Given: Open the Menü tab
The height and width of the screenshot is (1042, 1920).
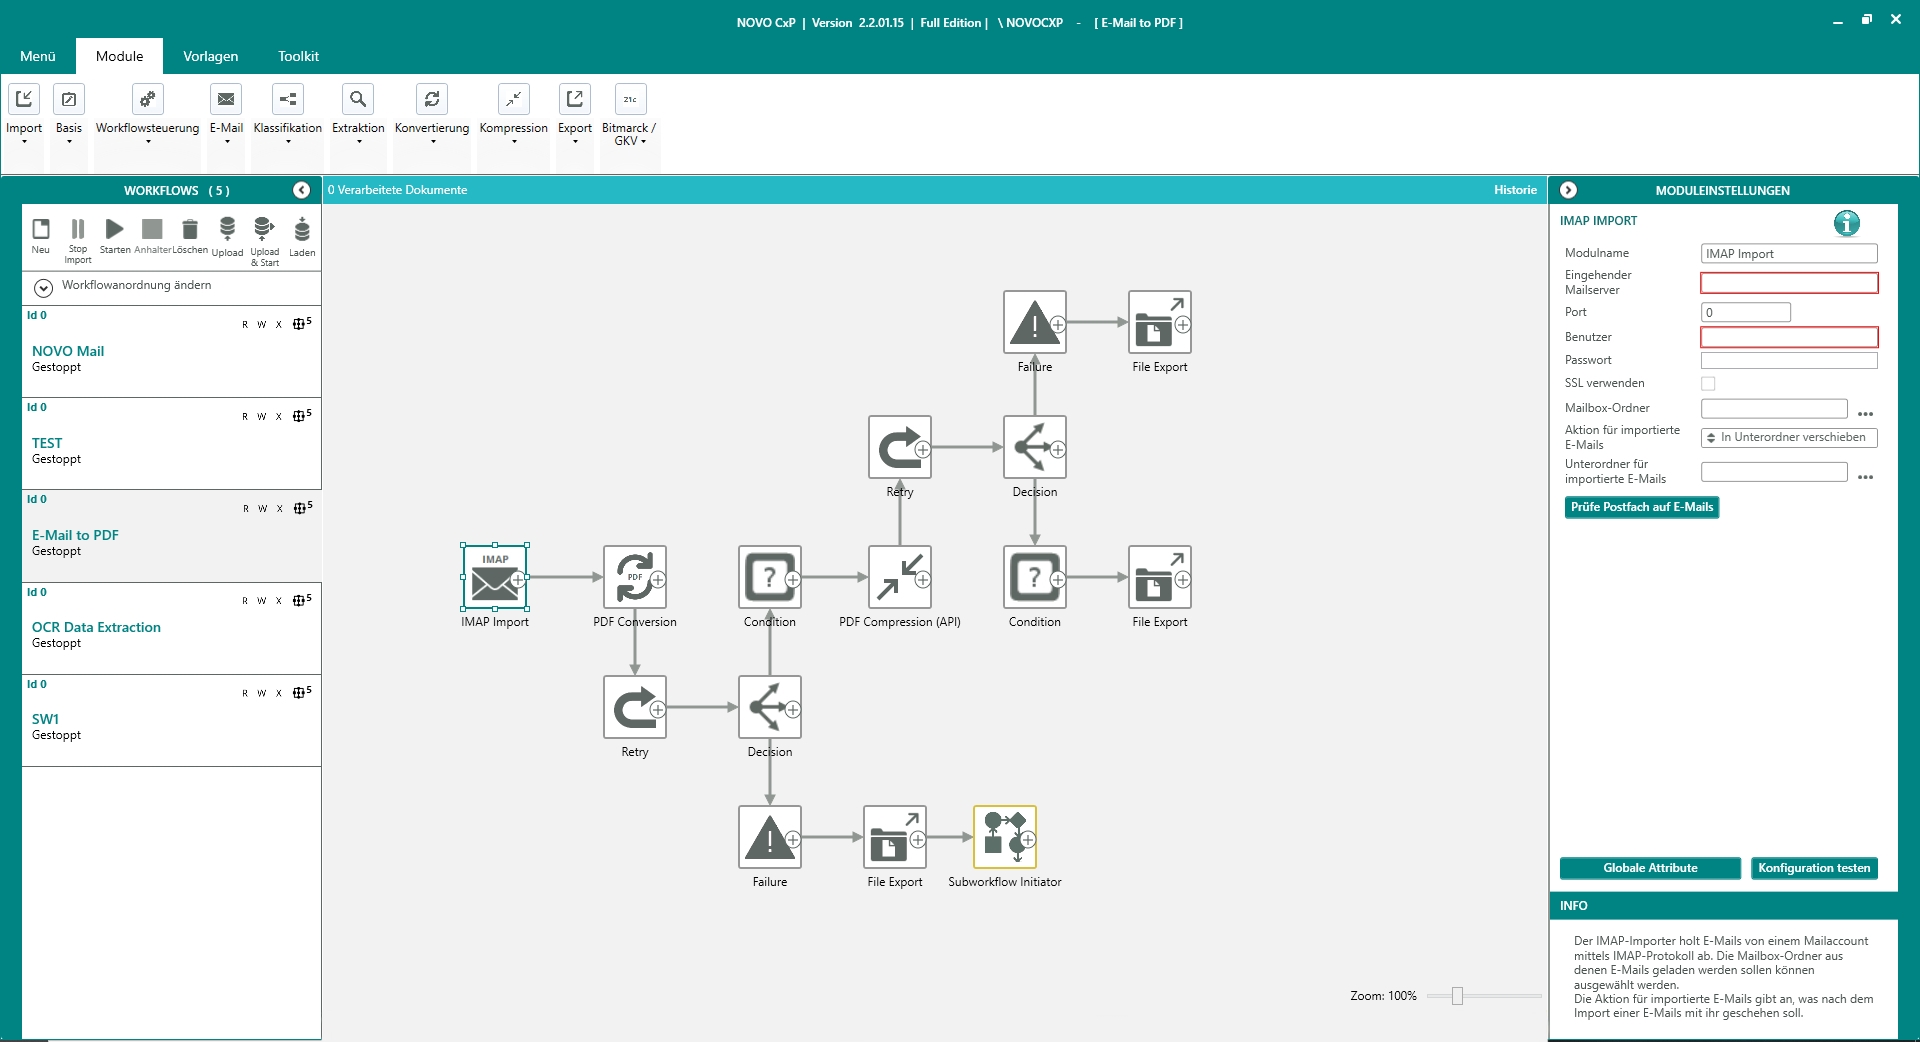Looking at the screenshot, I should click(x=38, y=56).
